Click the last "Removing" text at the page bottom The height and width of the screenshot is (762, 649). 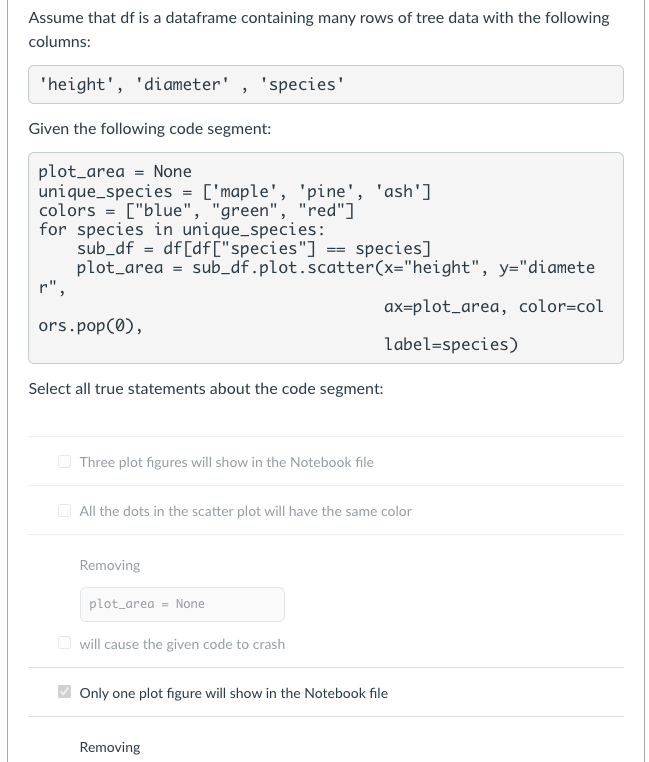pyautogui.click(x=110, y=747)
